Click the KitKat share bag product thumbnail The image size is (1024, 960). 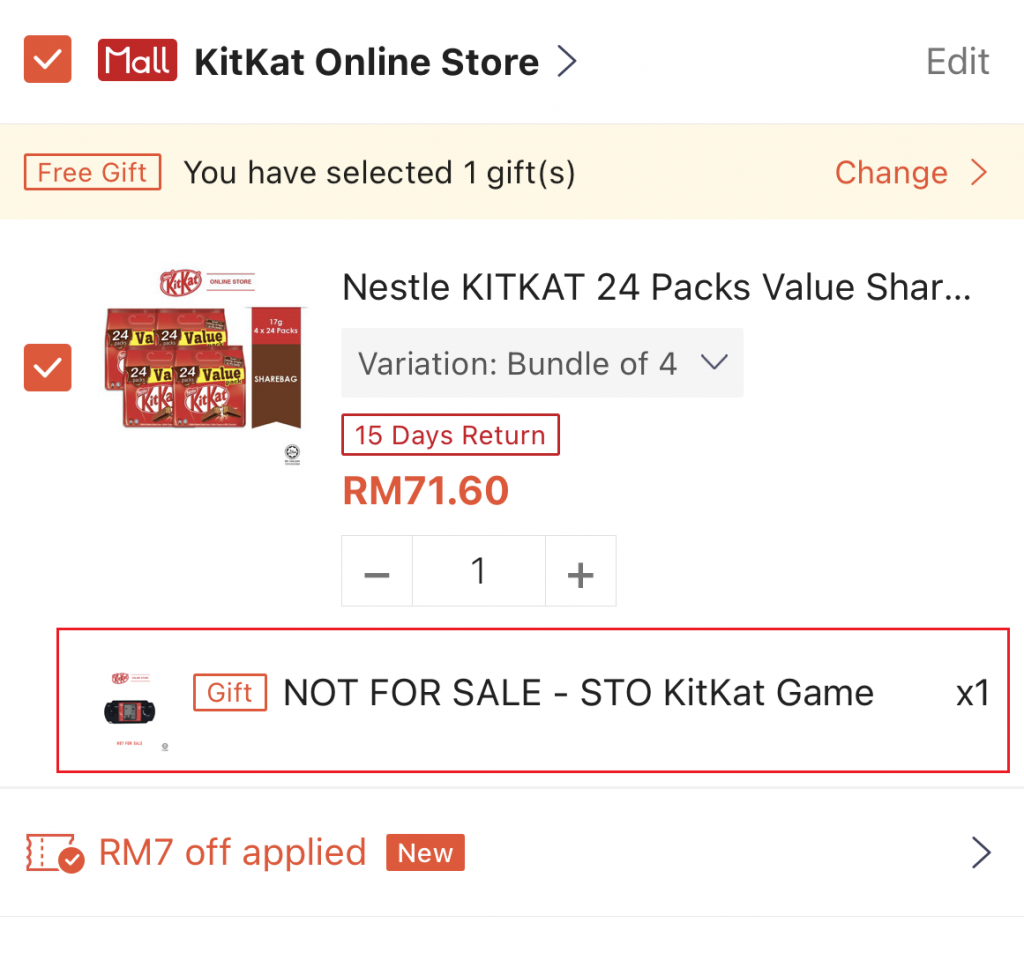205,367
